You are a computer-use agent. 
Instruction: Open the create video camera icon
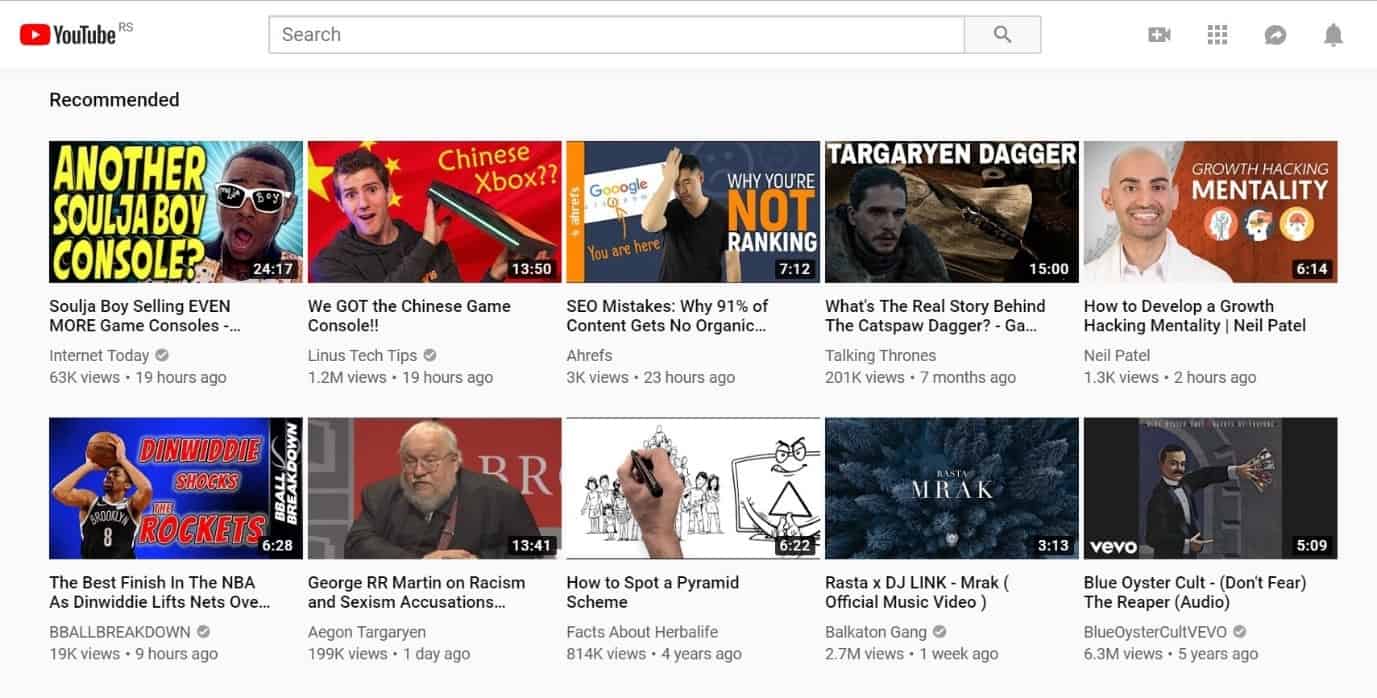point(1159,35)
